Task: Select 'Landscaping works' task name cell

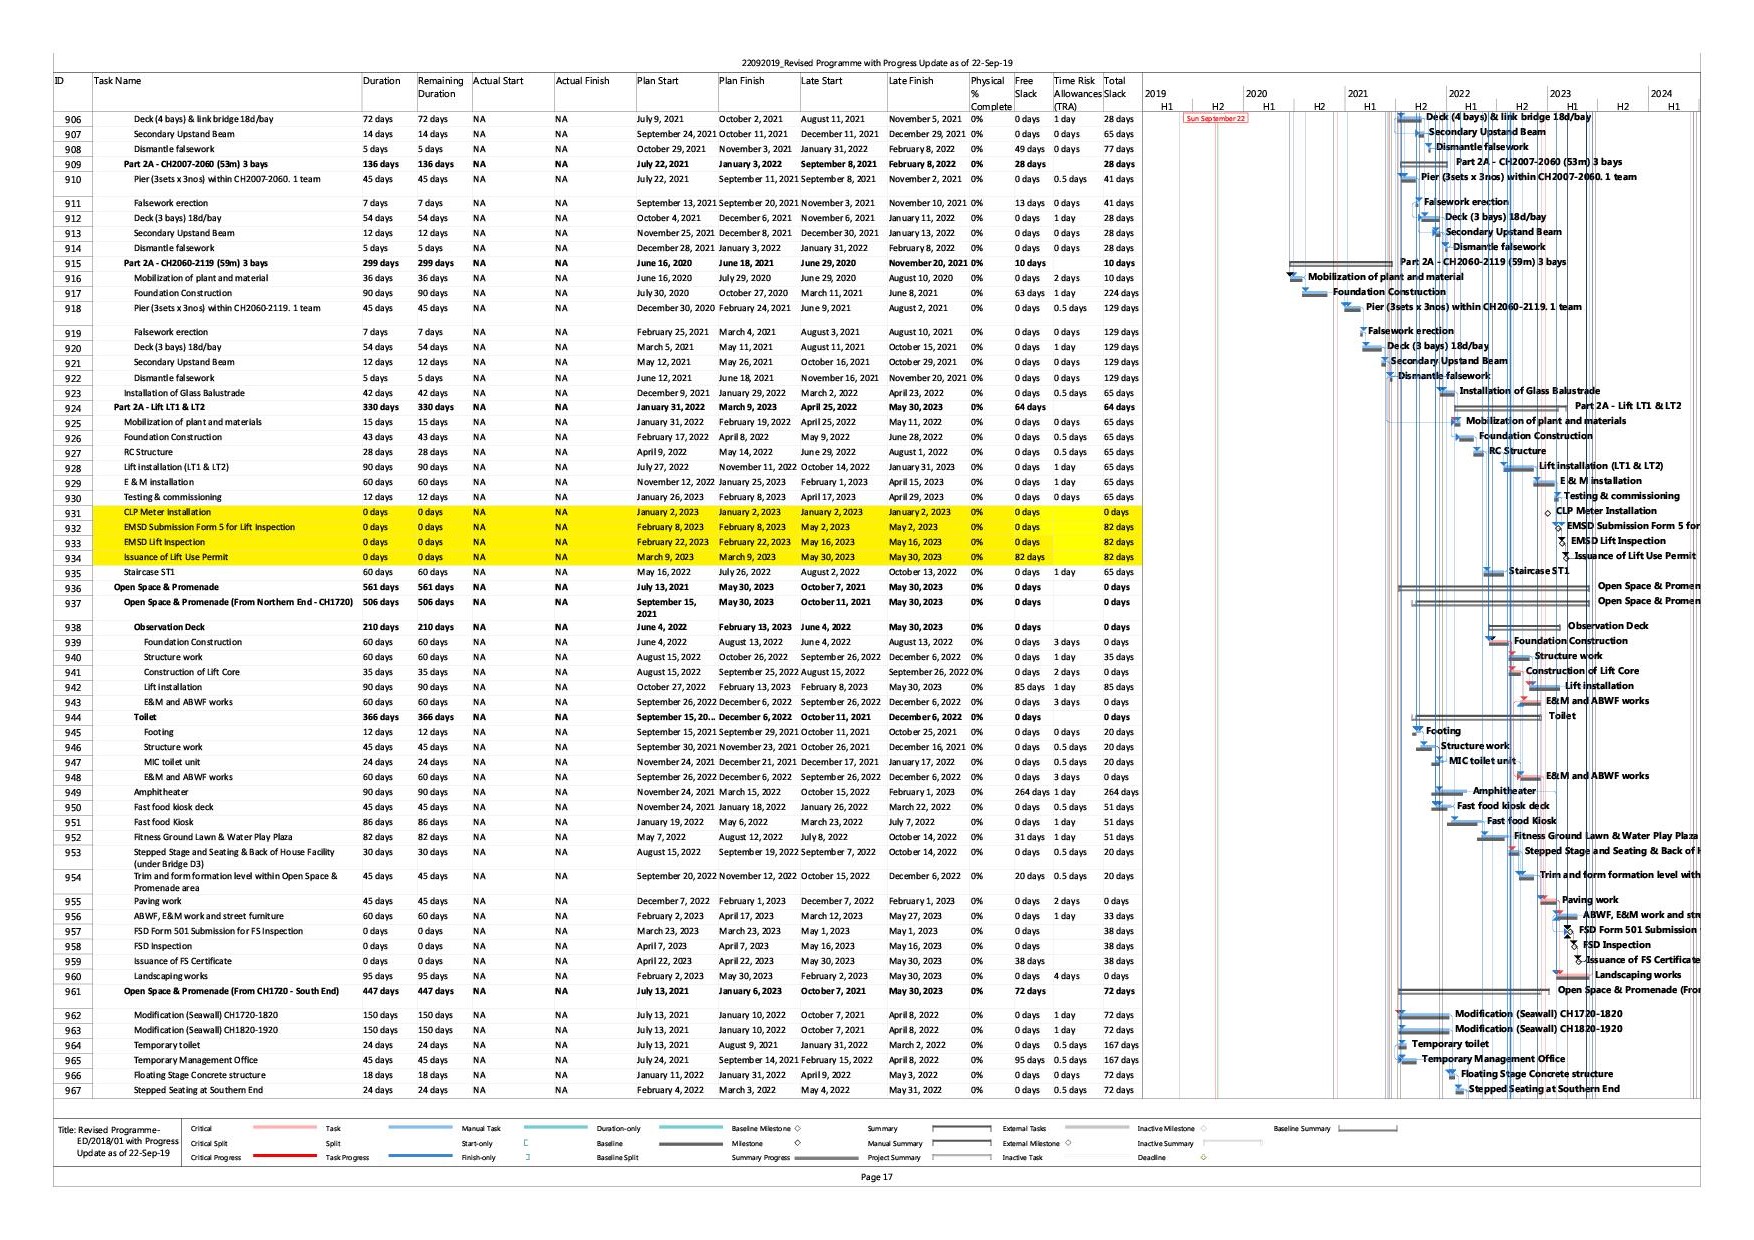Action: point(171,977)
